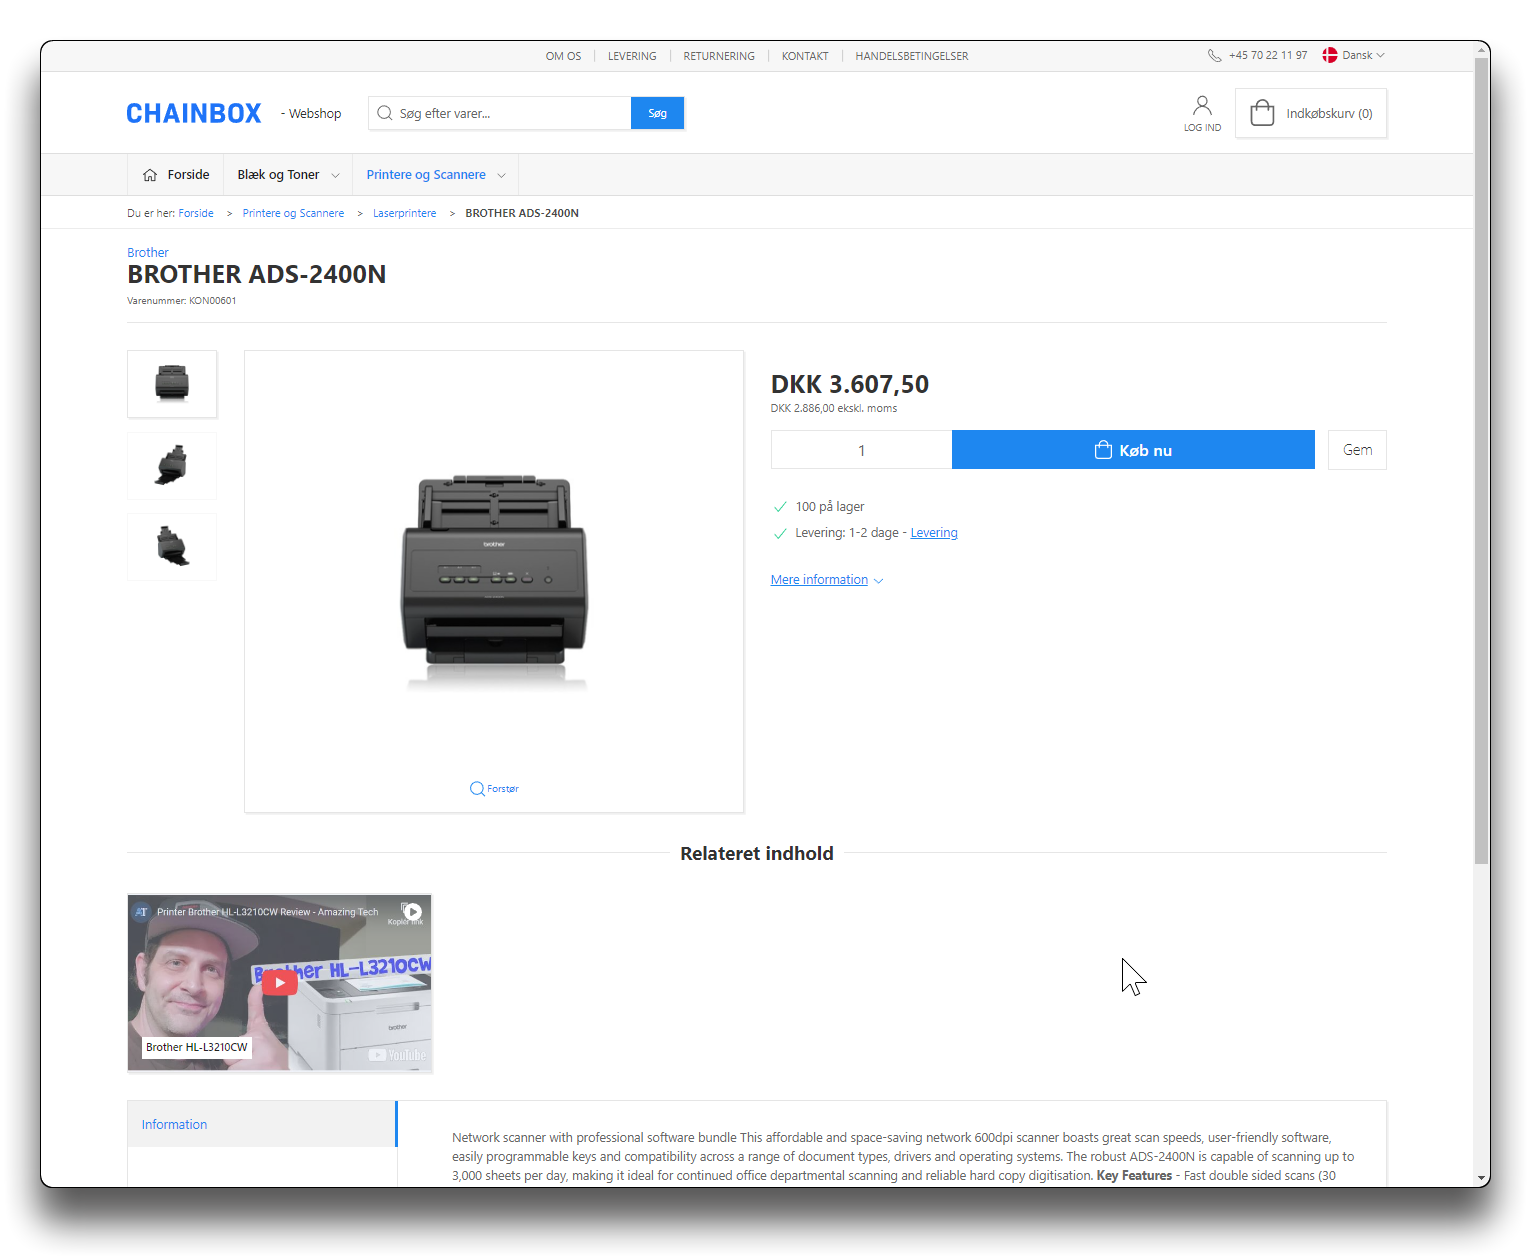Click the CHAINBOX logo

tap(193, 114)
